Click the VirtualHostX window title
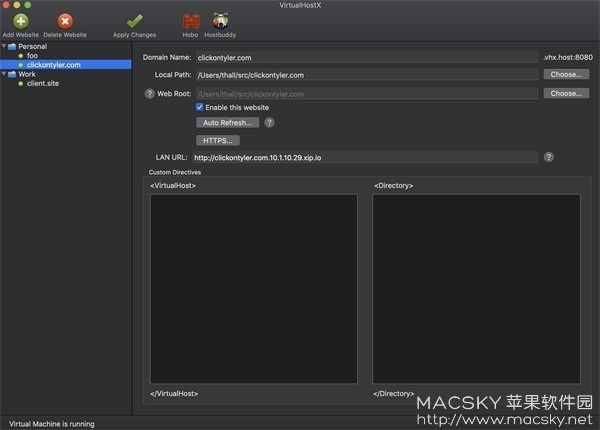Viewport: 600px width, 430px height. [300, 5]
